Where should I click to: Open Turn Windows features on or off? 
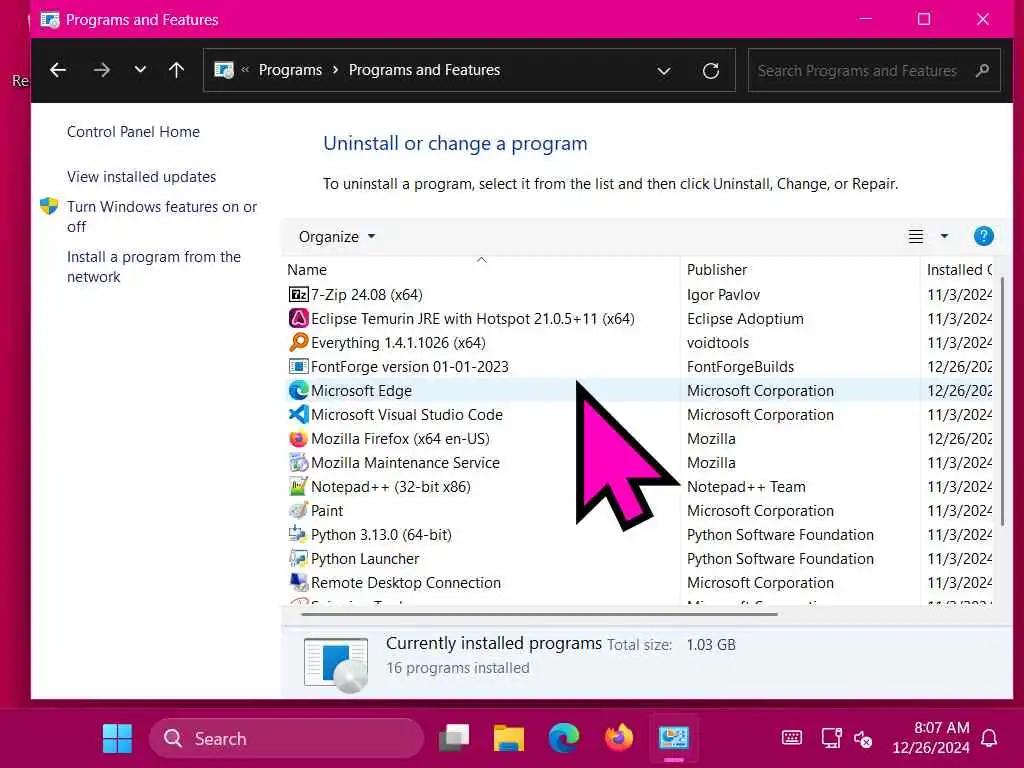161,216
